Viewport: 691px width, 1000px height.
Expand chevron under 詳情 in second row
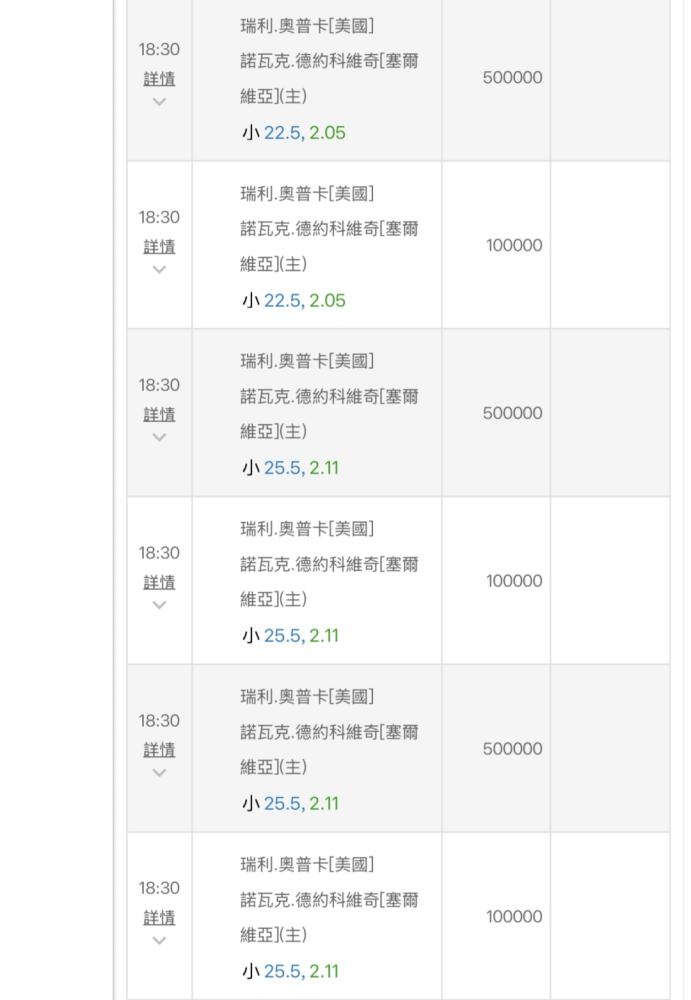click(x=160, y=269)
